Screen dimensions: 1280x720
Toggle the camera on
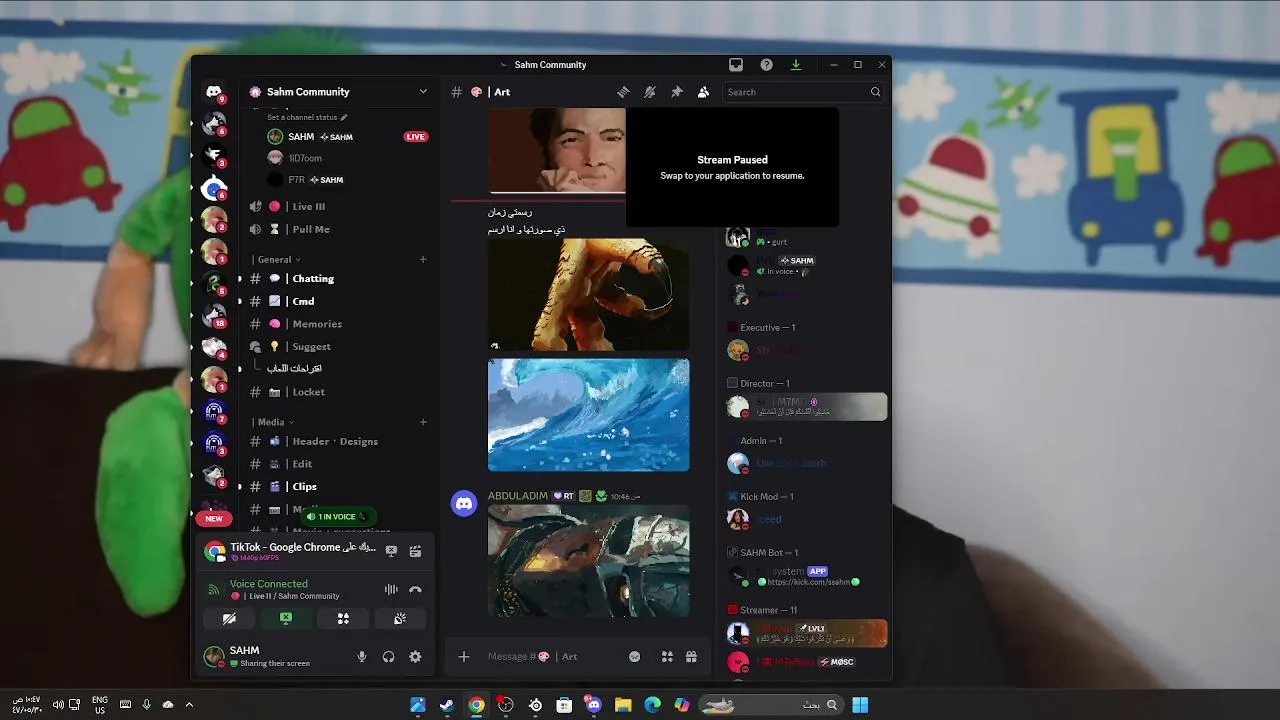tap(229, 619)
